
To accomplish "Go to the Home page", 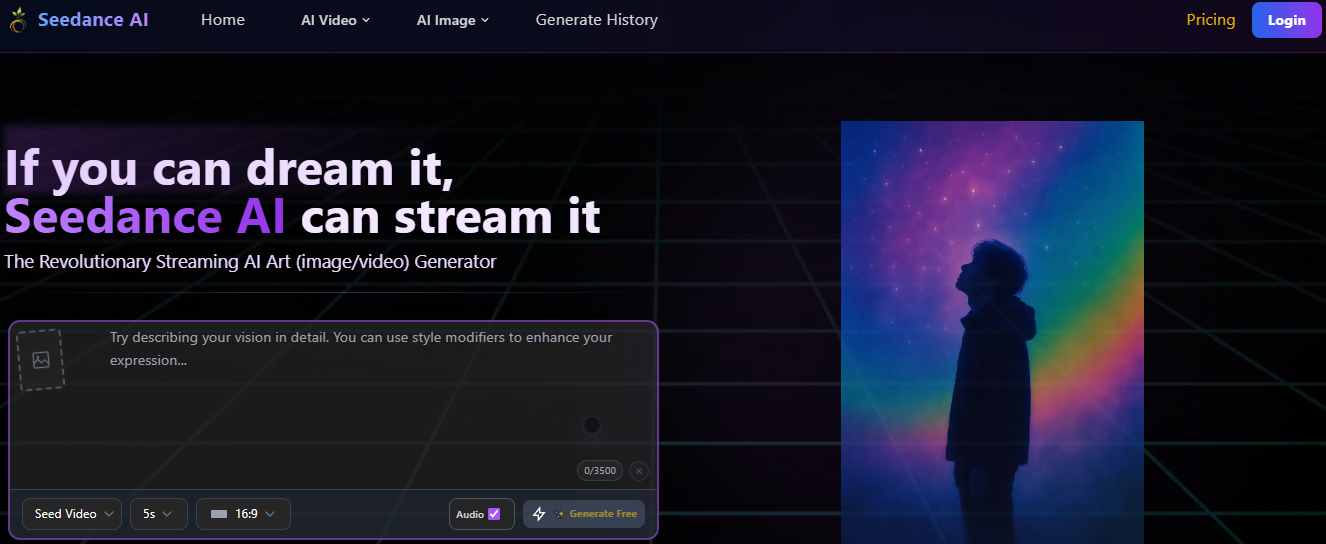I will click(223, 20).
